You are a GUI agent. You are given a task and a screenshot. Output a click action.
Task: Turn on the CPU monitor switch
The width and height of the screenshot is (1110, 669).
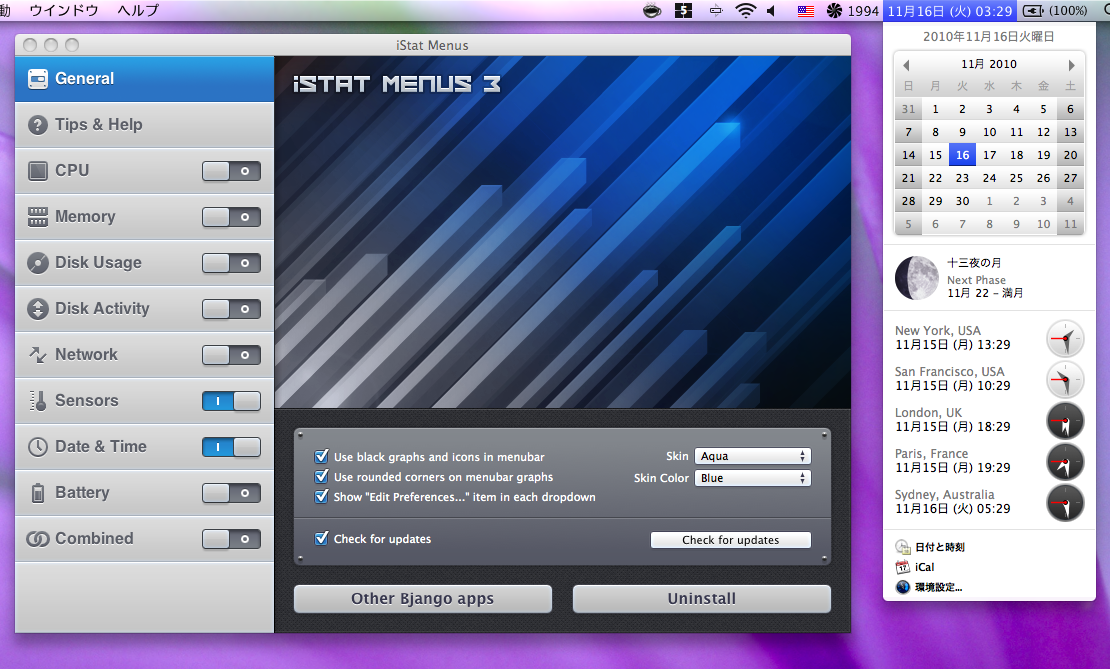tap(231, 171)
